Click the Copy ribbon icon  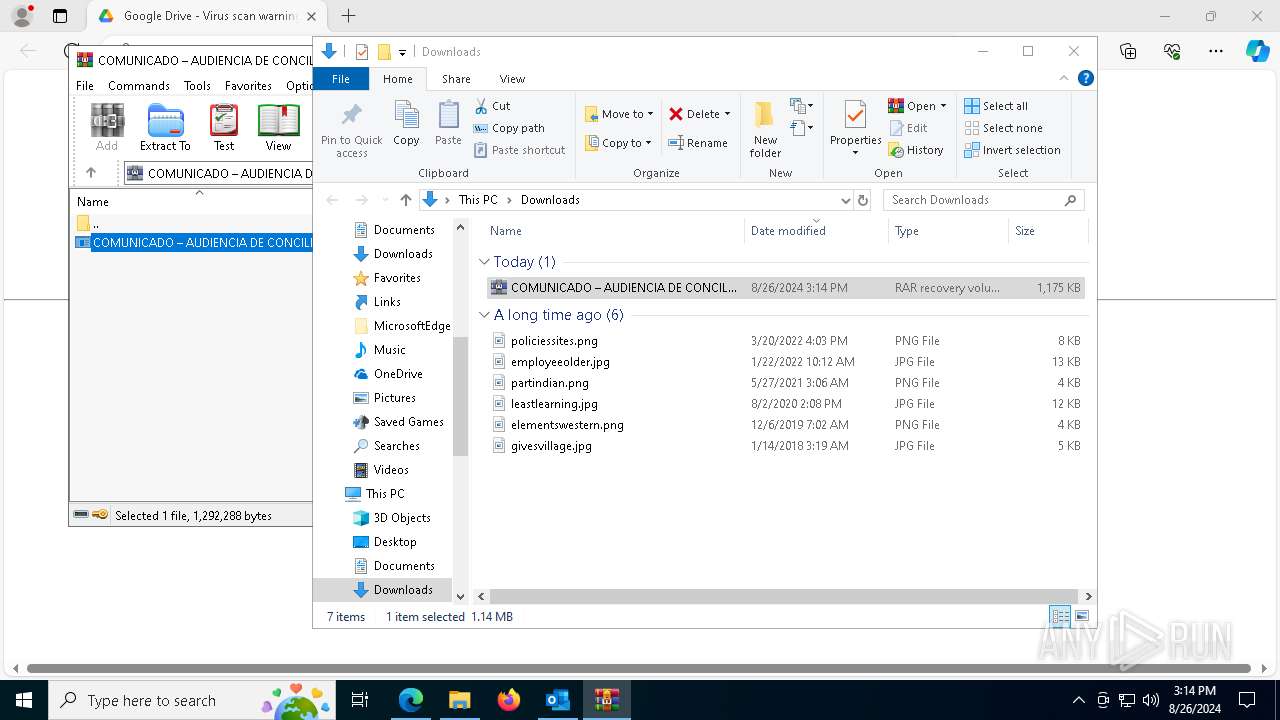tap(406, 123)
